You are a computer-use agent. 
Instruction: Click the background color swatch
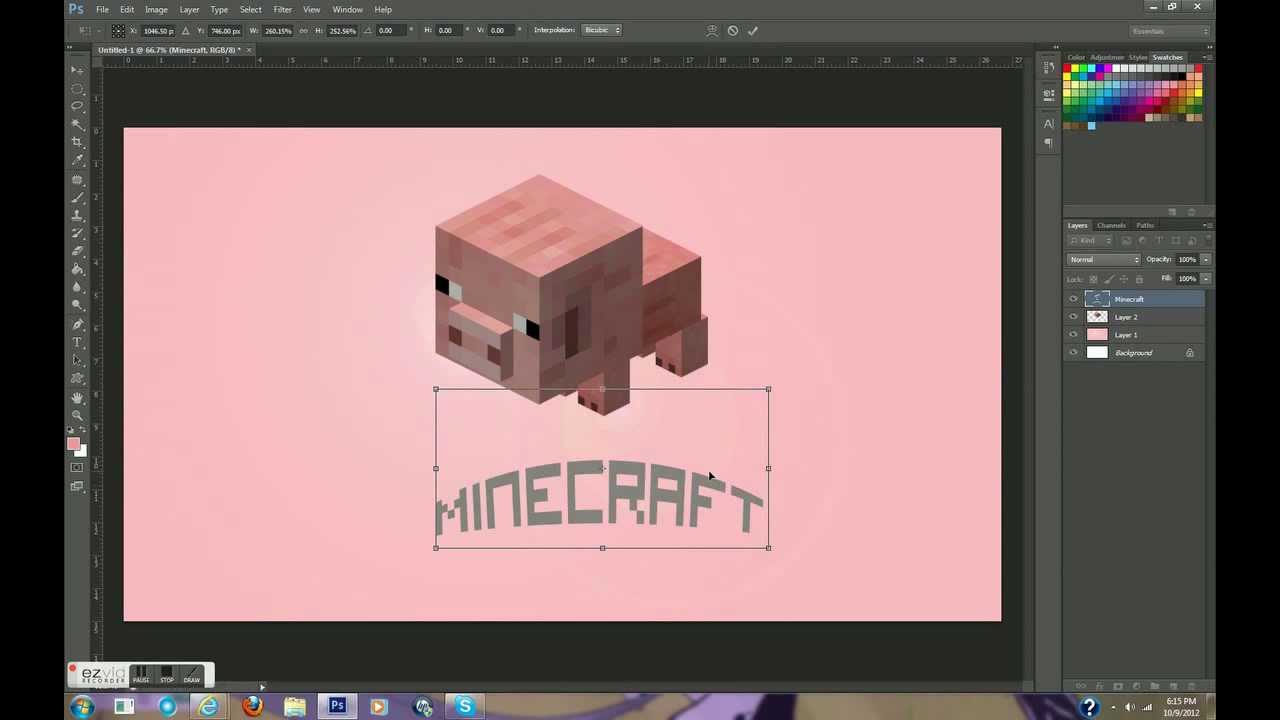(81, 451)
